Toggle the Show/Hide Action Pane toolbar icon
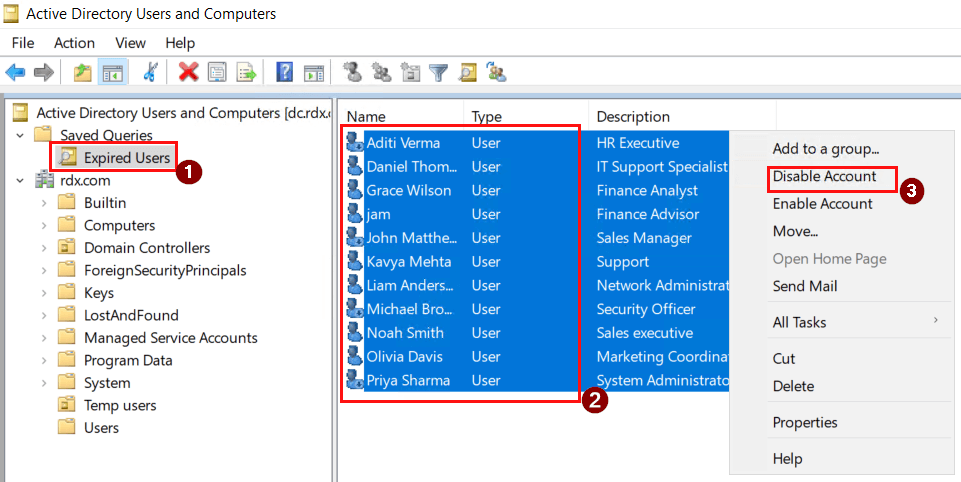The width and height of the screenshot is (961, 482). click(314, 74)
